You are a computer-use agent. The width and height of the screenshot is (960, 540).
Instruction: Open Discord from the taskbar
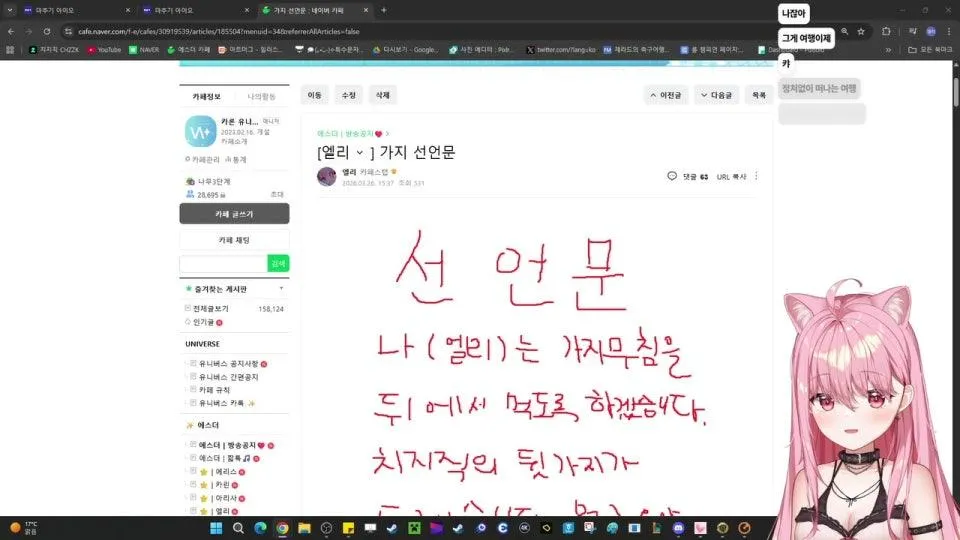(x=677, y=528)
